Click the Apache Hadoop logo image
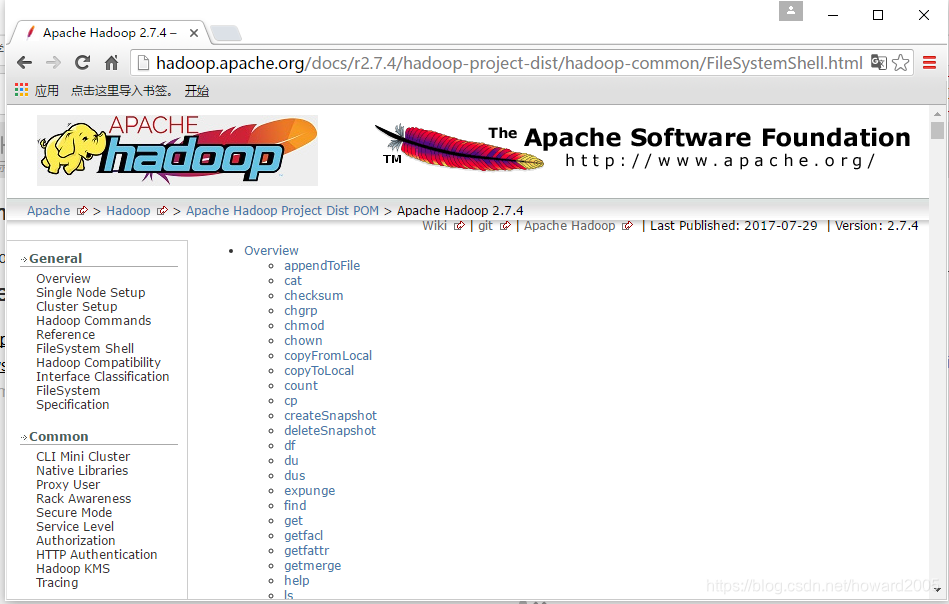Viewport: 949px width, 604px height. [177, 150]
